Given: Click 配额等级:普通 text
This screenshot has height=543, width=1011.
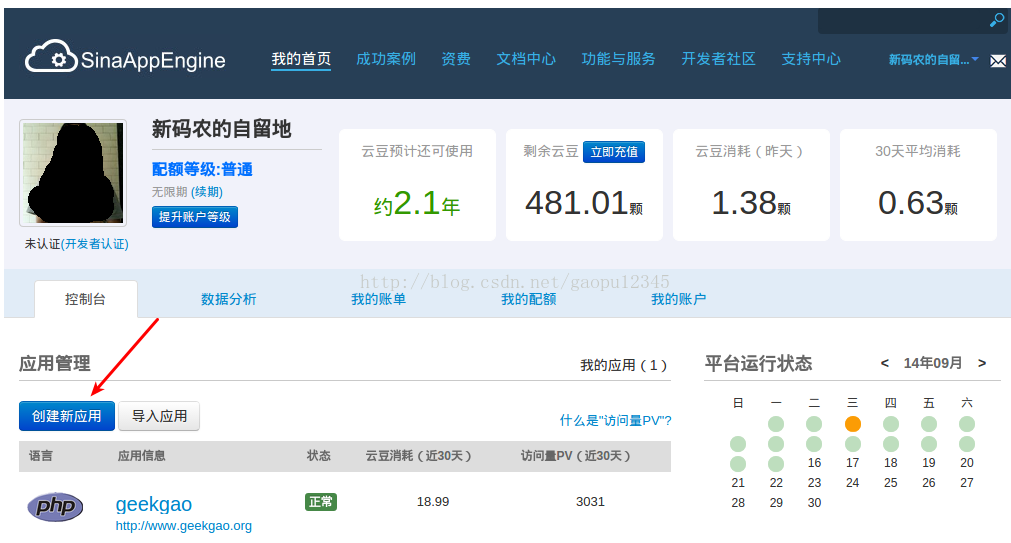Looking at the screenshot, I should (x=202, y=170).
